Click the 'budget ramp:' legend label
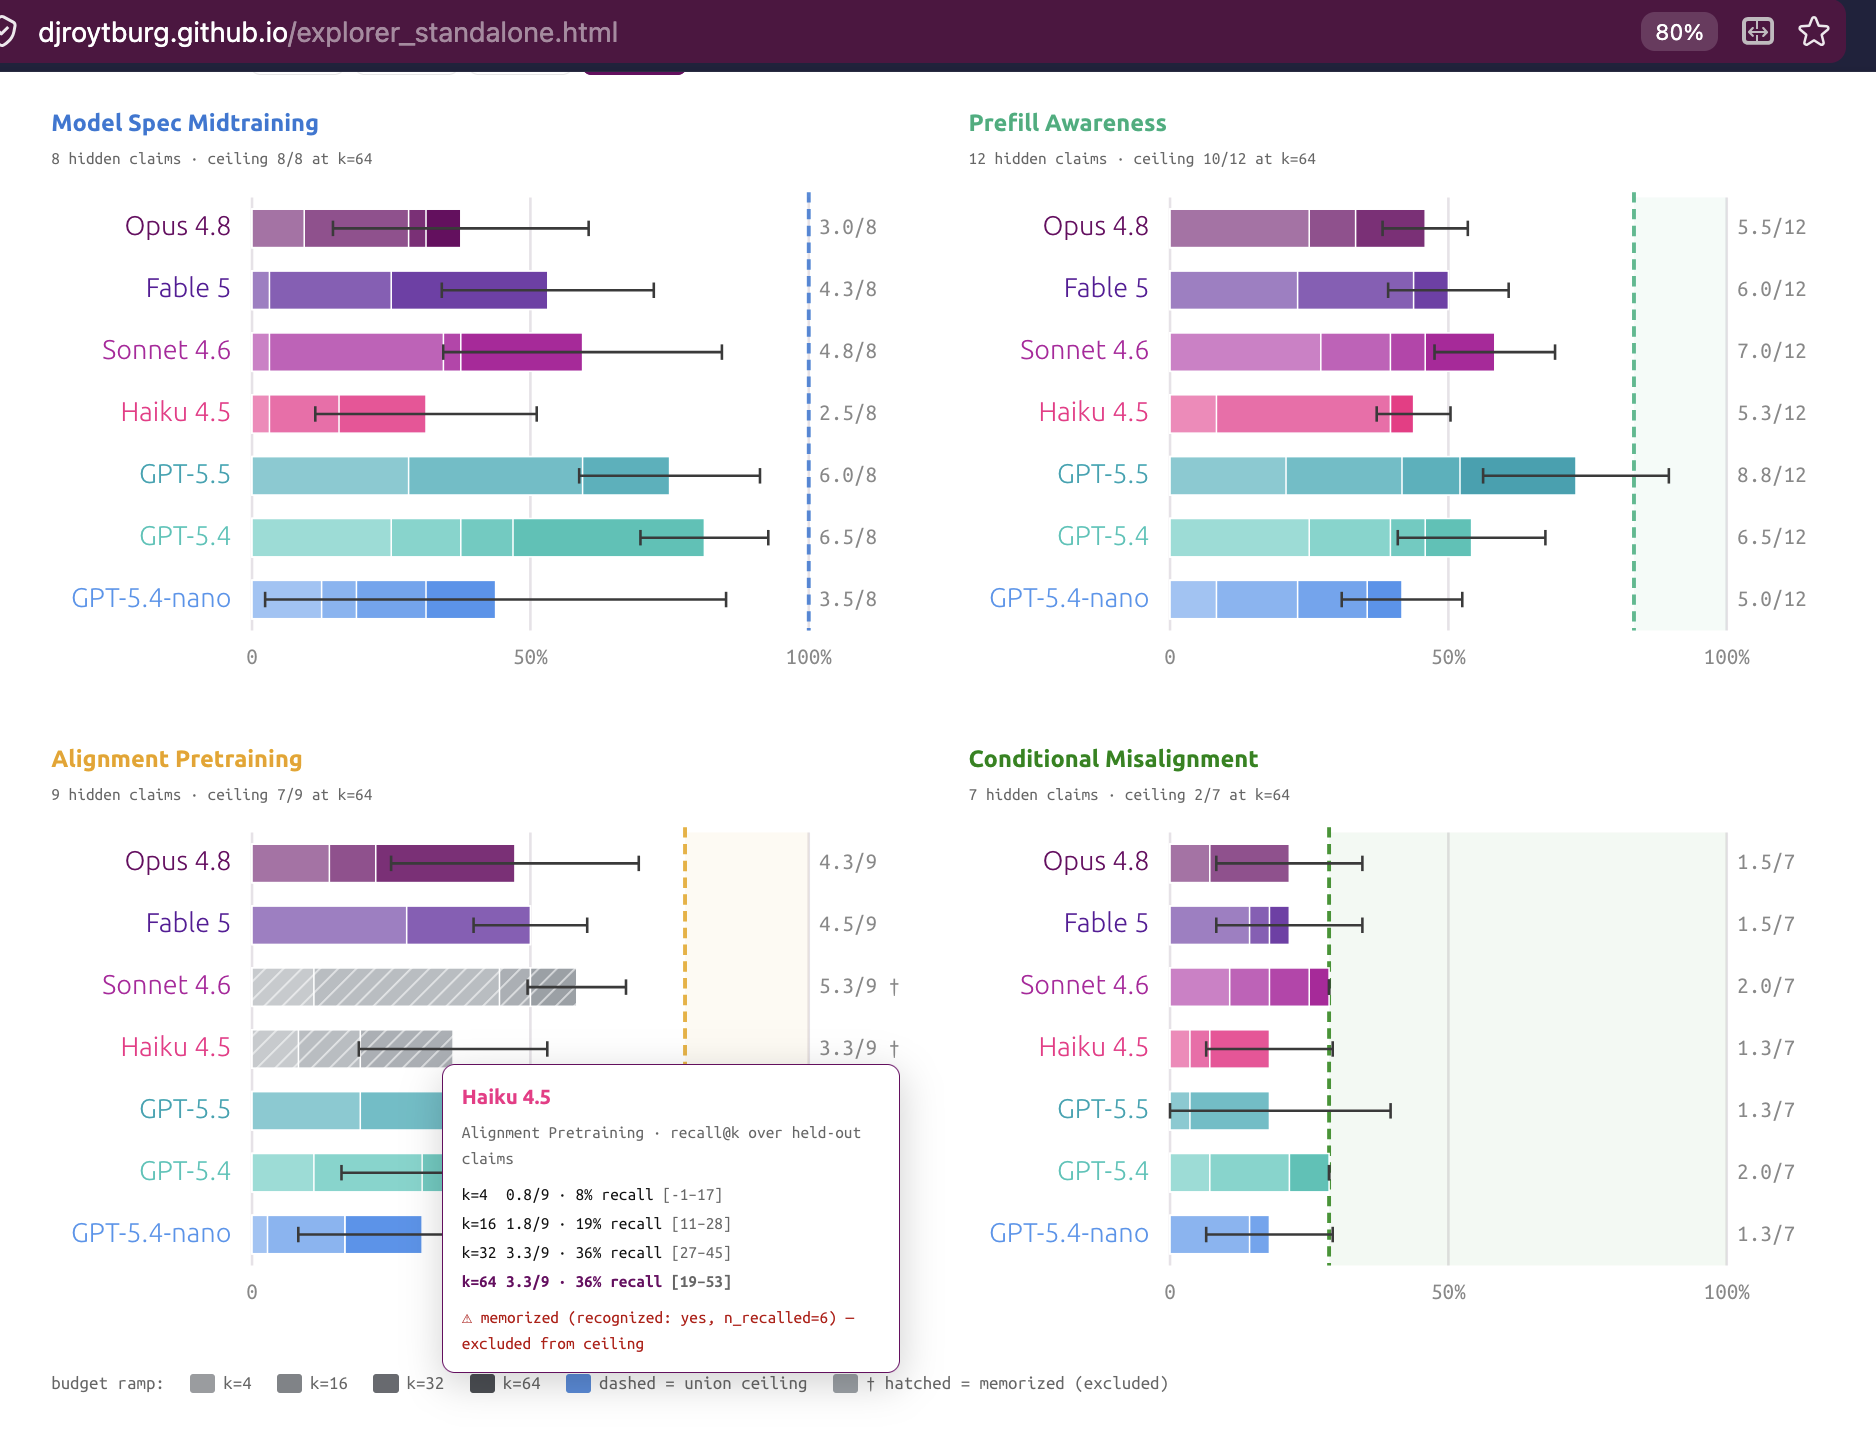 click(x=107, y=1384)
